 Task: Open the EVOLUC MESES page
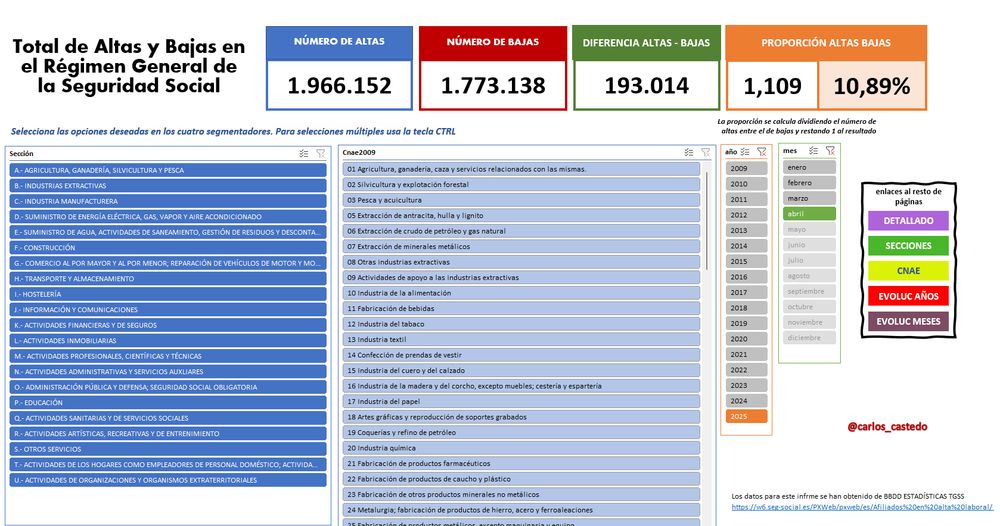pyautogui.click(x=908, y=321)
